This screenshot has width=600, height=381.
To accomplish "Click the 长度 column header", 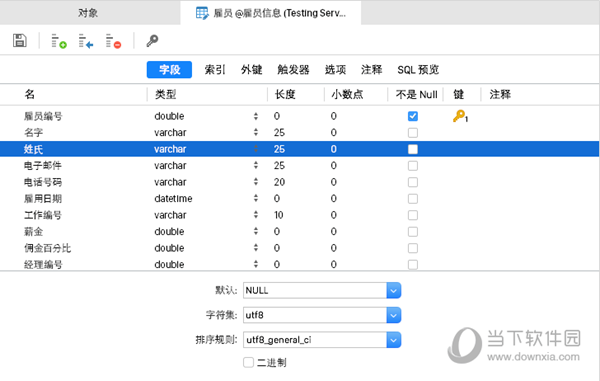I will pos(285,94).
